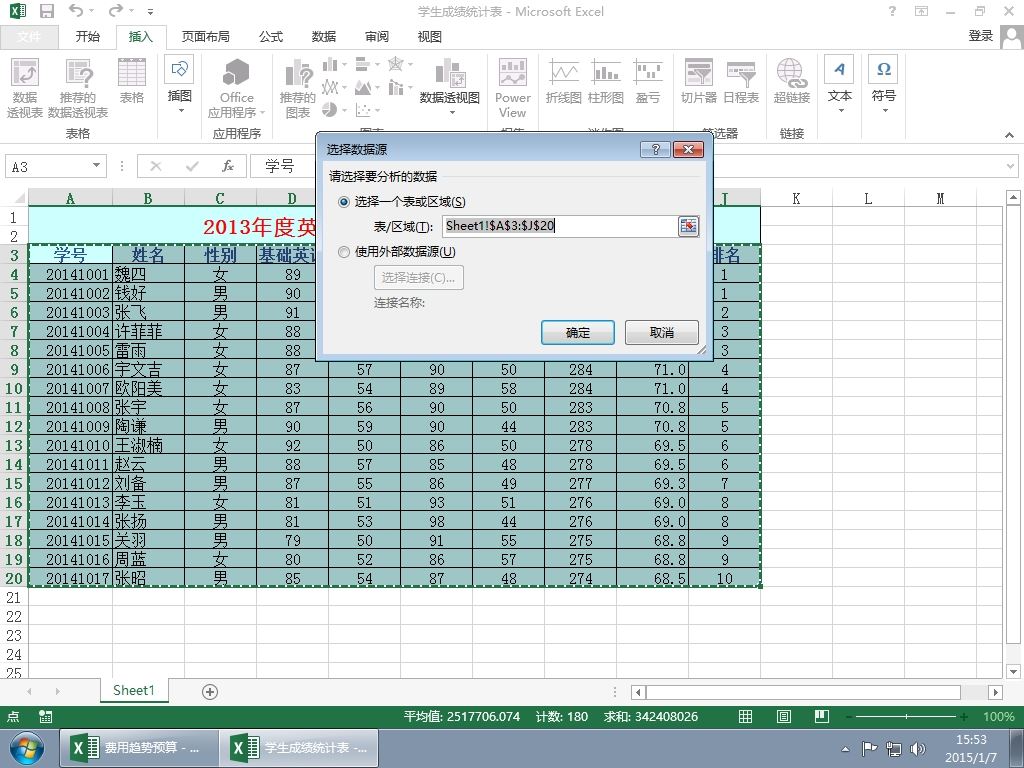Click vertical scrollbar down arrow
The width and height of the screenshot is (1024, 768).
[x=1013, y=671]
